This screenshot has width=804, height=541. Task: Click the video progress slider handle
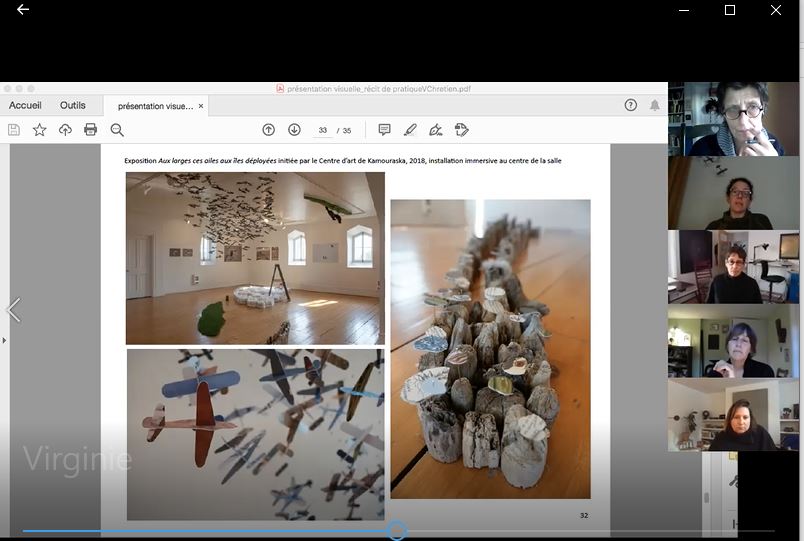coord(397,531)
